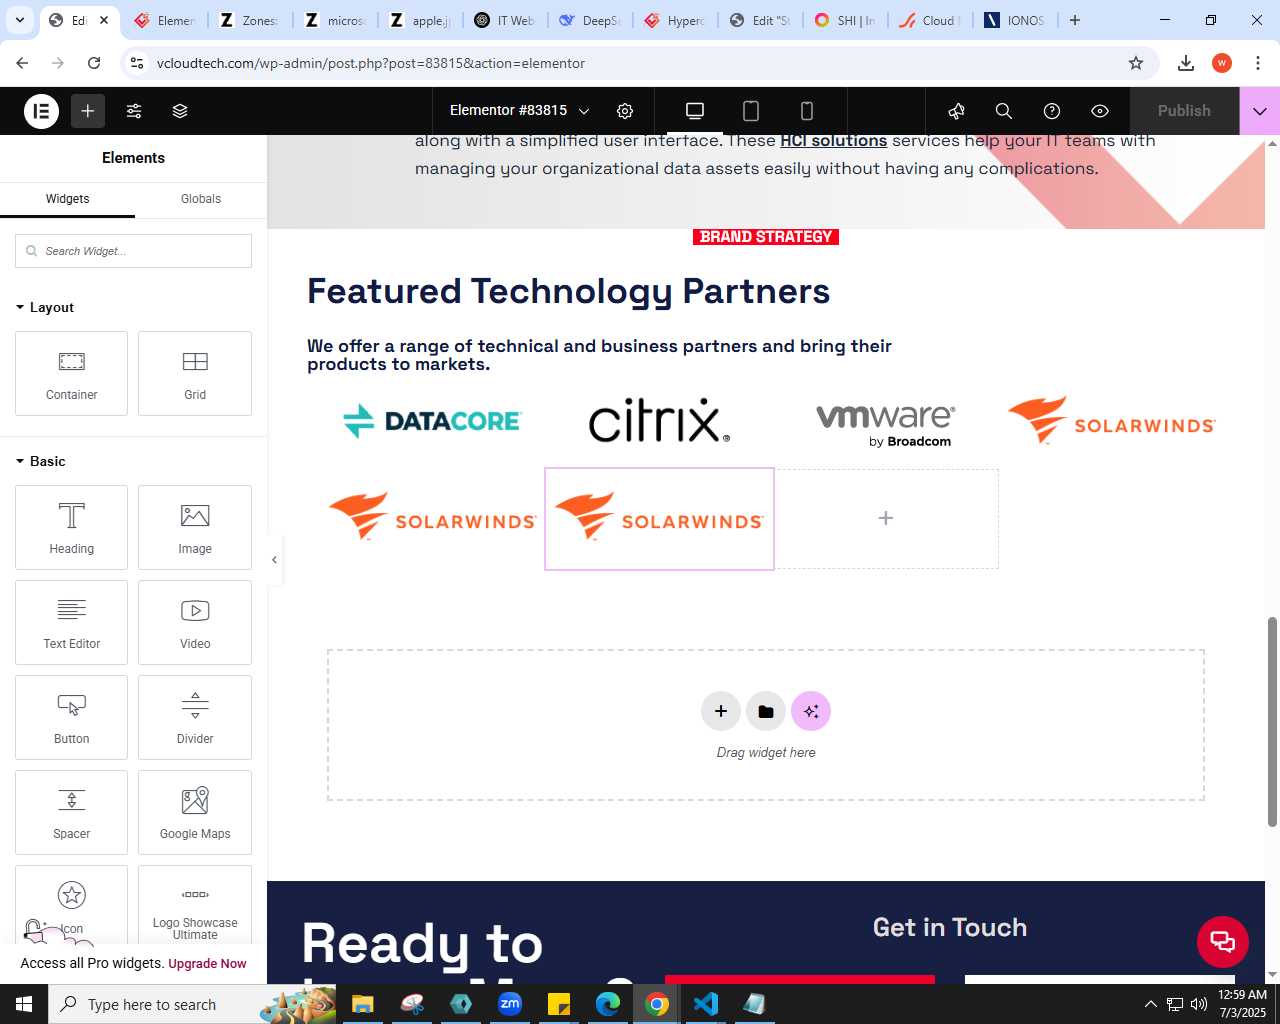Select the Video widget

tap(195, 622)
